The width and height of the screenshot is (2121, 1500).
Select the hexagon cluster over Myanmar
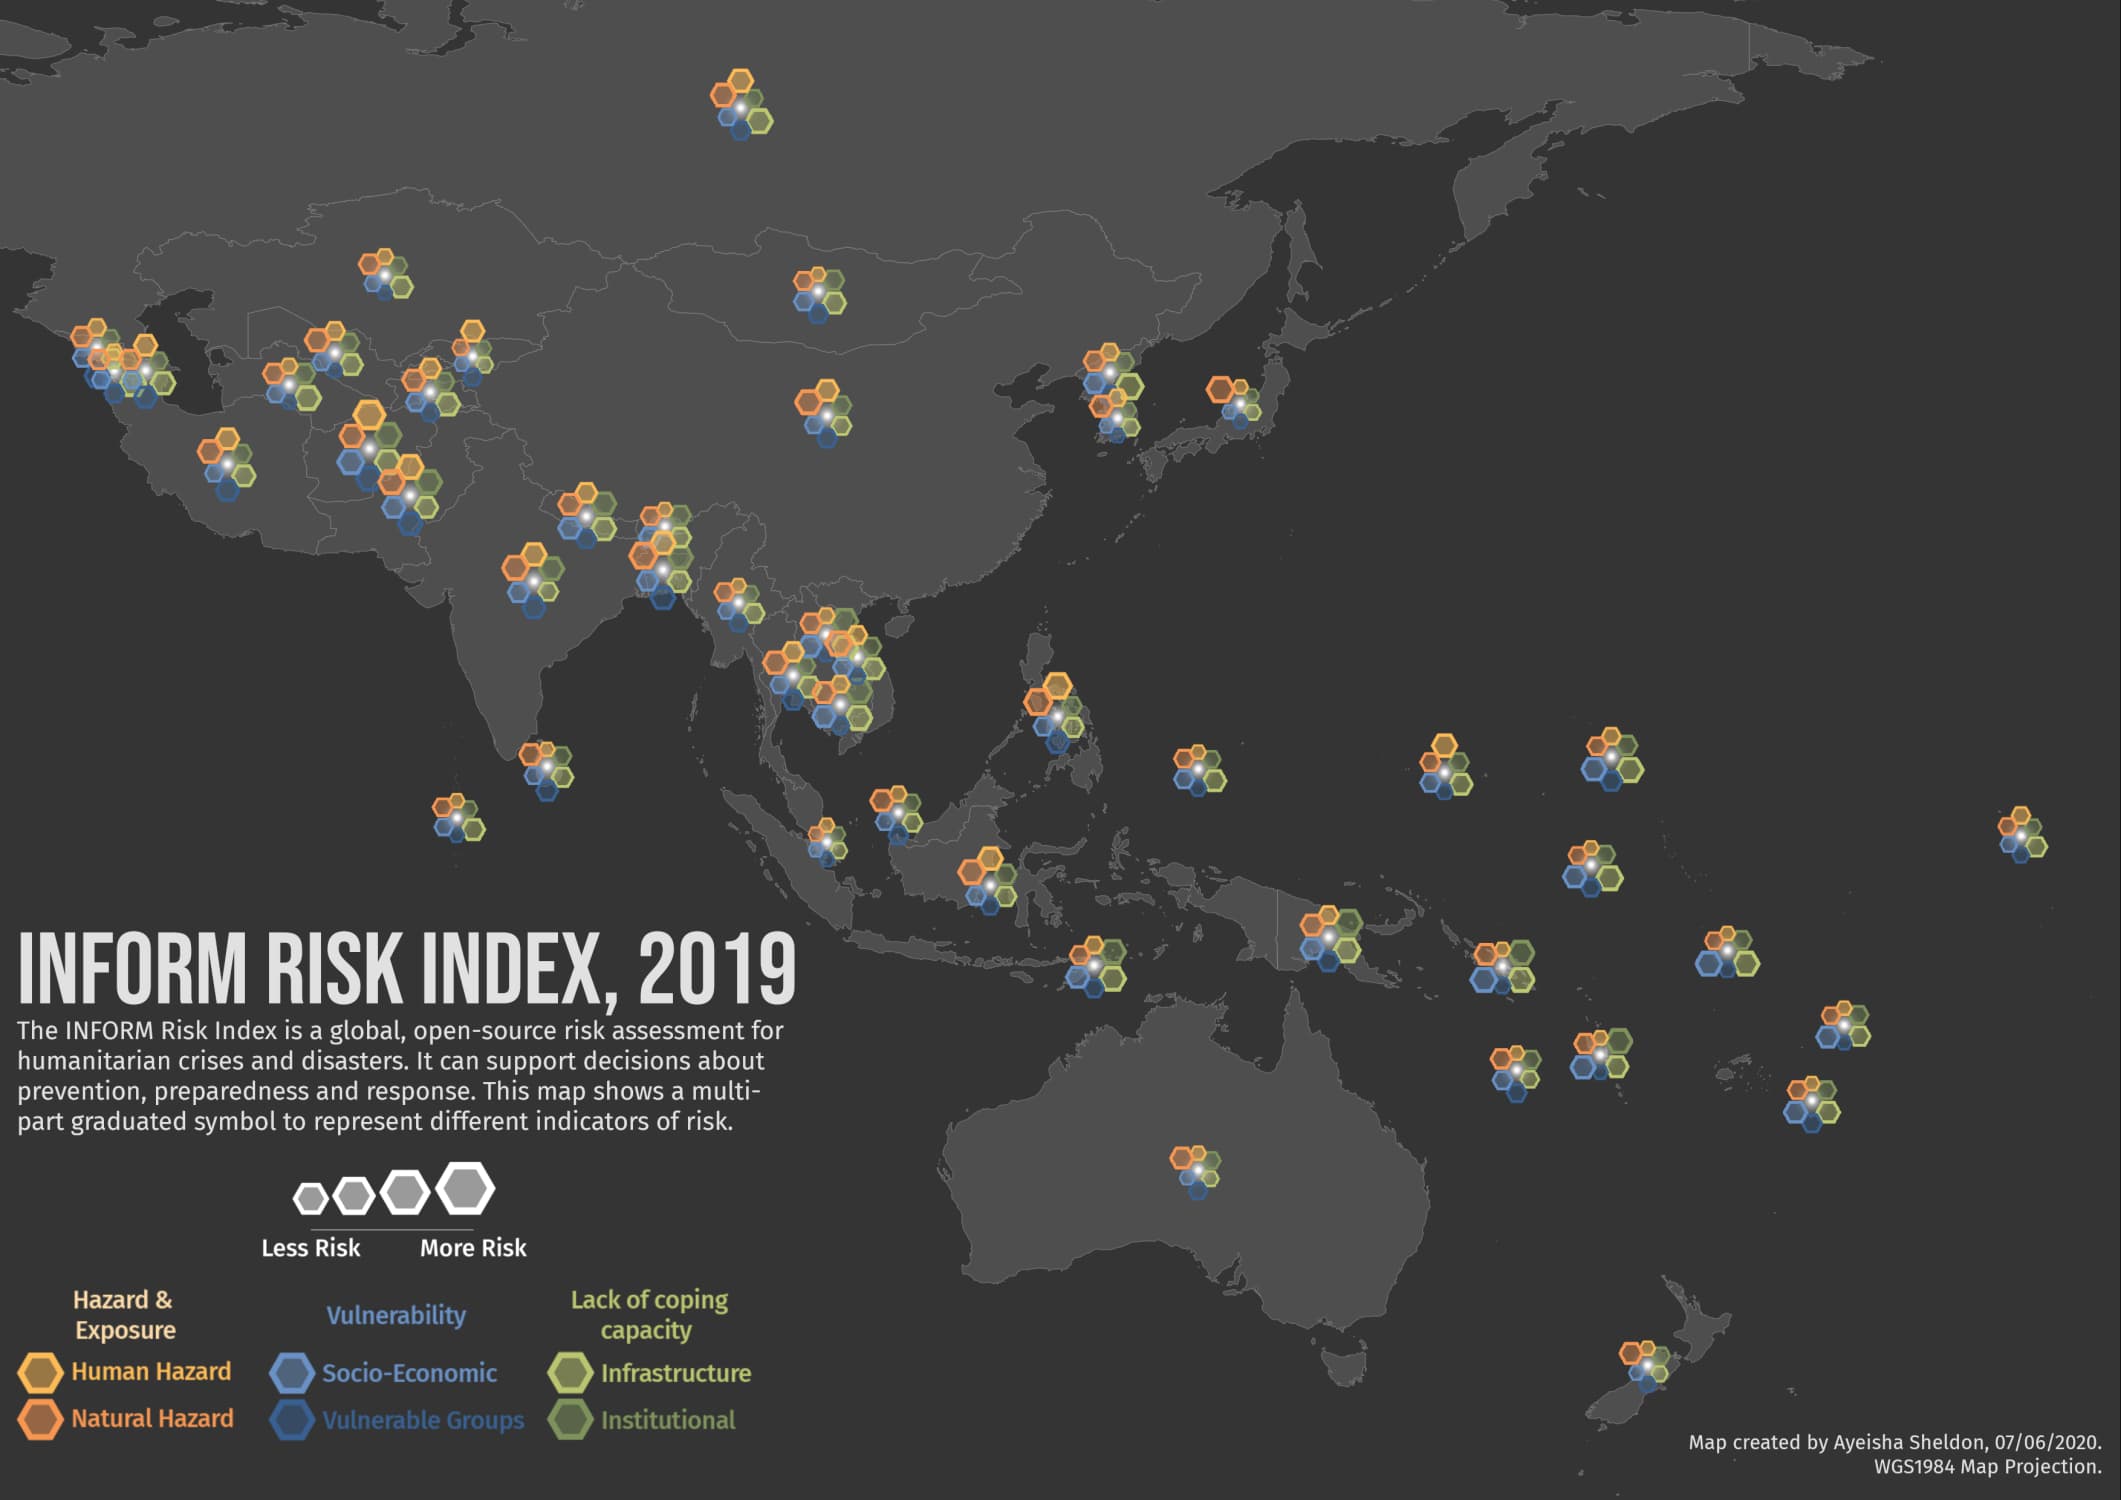pos(739,604)
